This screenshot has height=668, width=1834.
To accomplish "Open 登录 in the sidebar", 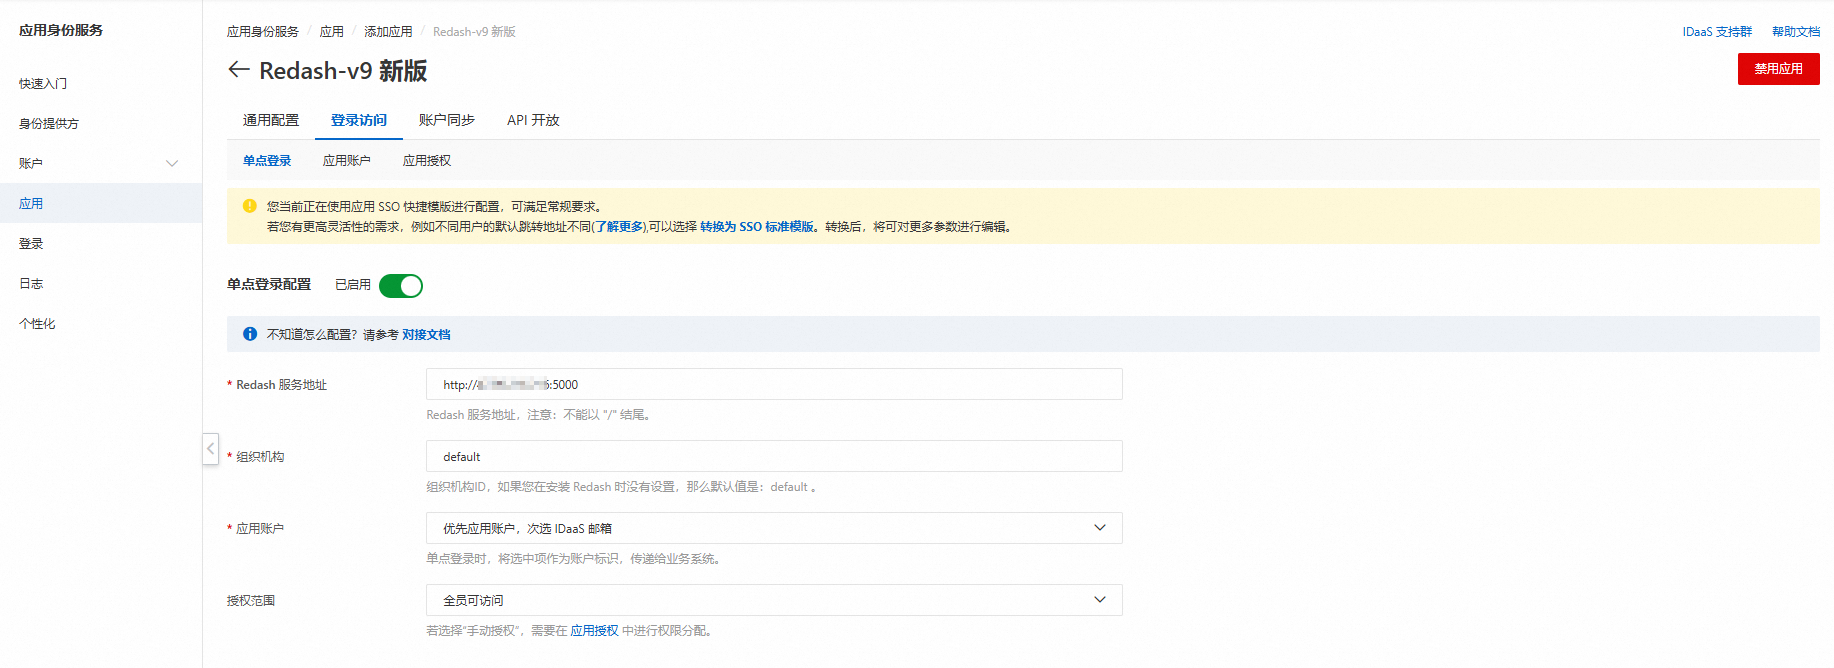I will click(x=31, y=244).
